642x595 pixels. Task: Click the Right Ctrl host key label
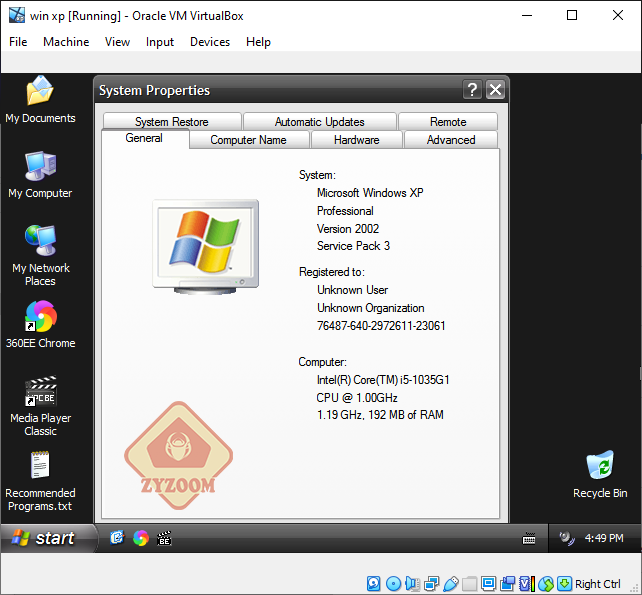point(598,584)
